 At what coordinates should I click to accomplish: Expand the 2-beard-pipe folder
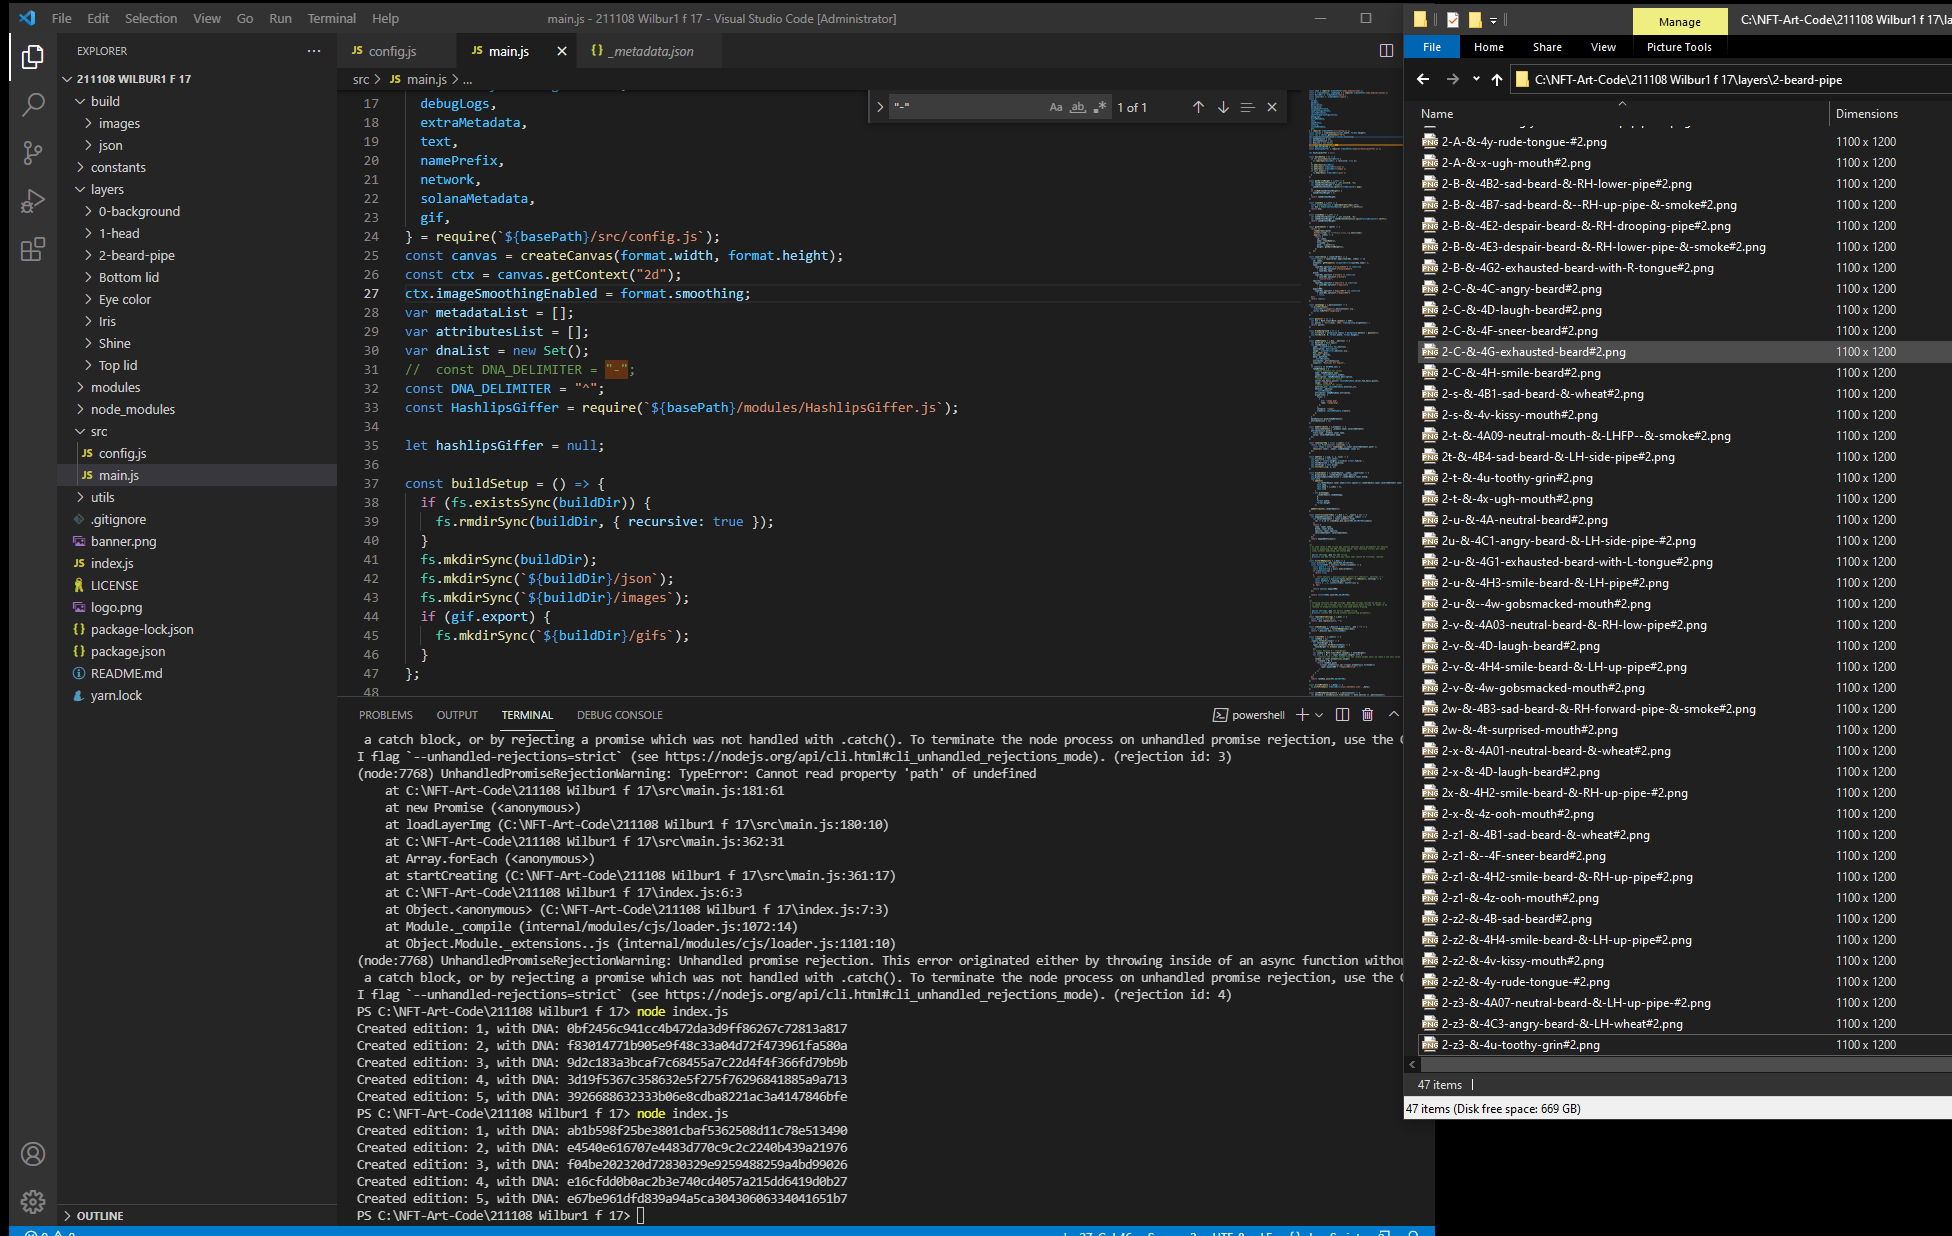[136, 255]
